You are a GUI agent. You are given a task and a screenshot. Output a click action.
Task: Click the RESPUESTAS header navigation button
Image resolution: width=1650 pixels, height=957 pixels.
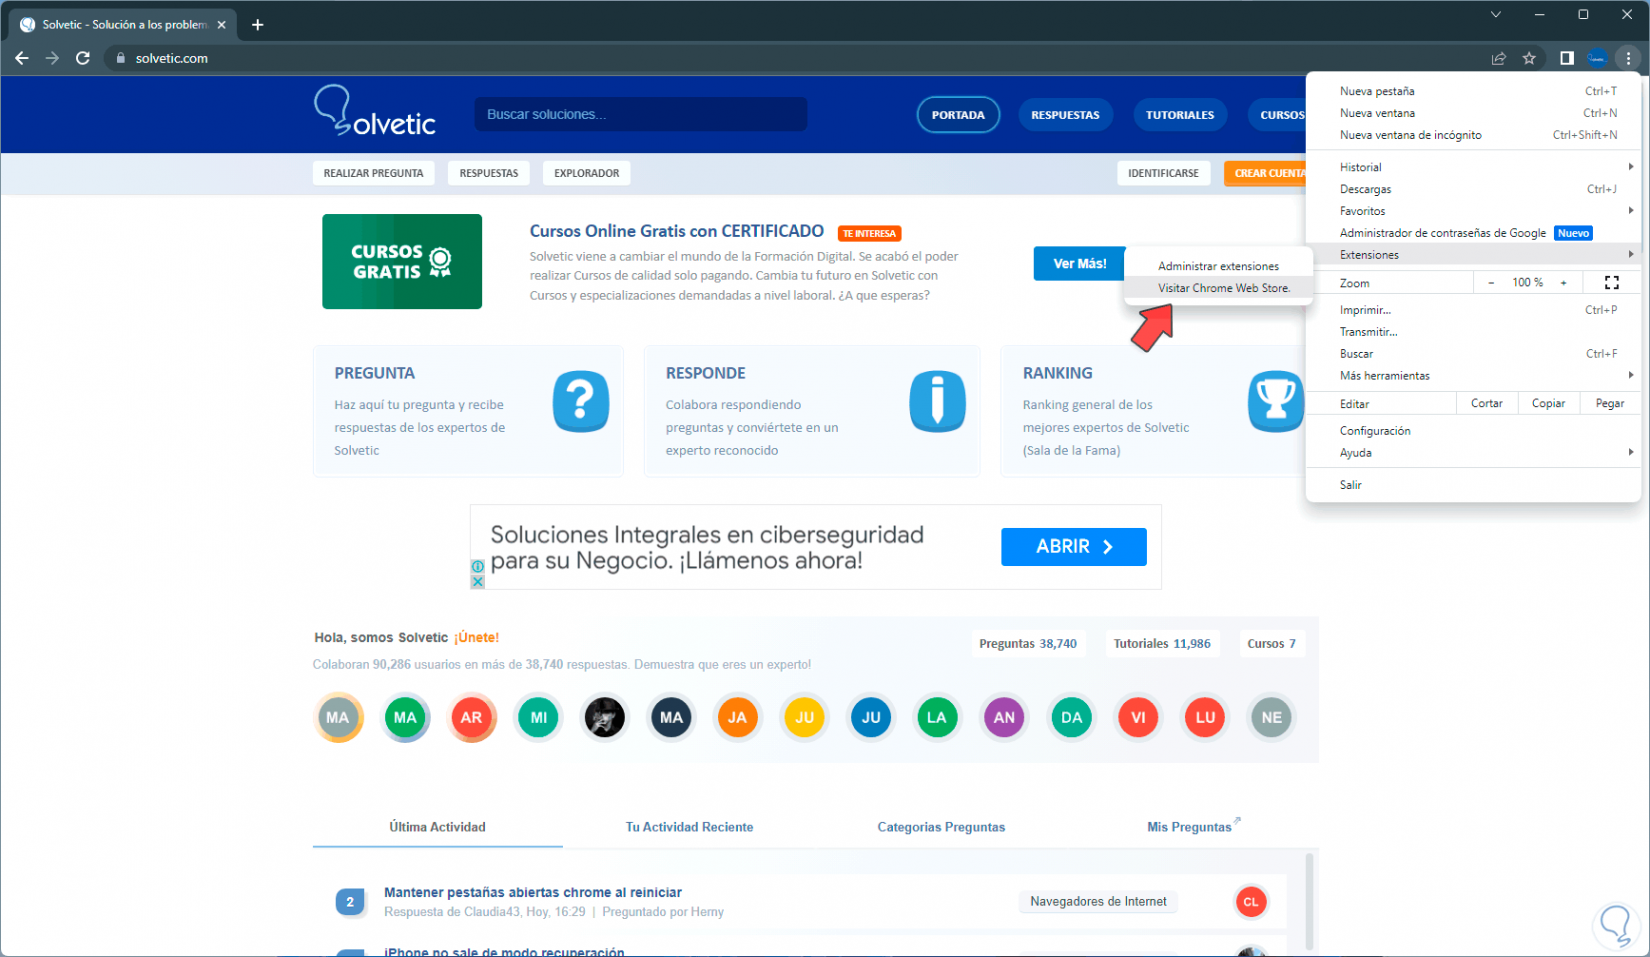click(x=1065, y=115)
